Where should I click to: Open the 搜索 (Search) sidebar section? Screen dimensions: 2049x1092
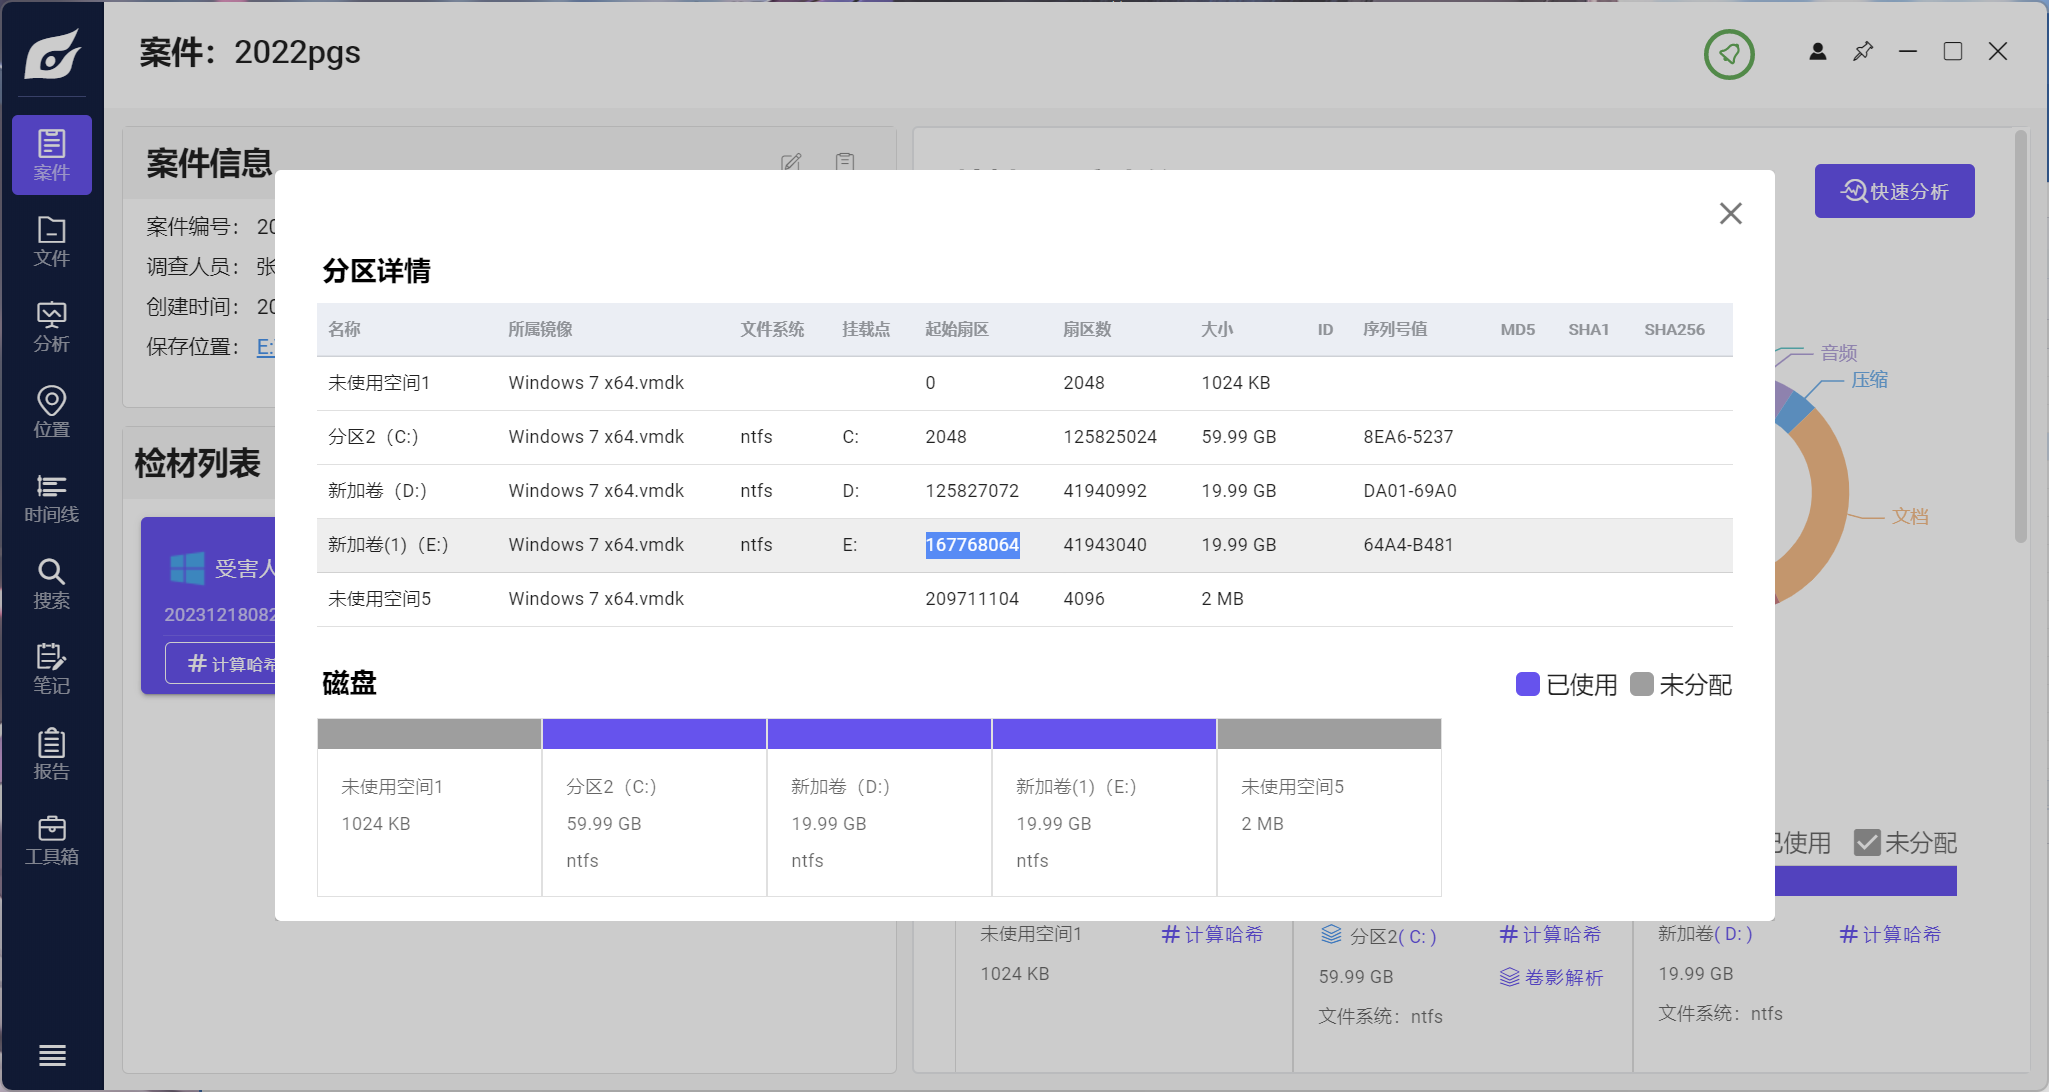point(52,583)
